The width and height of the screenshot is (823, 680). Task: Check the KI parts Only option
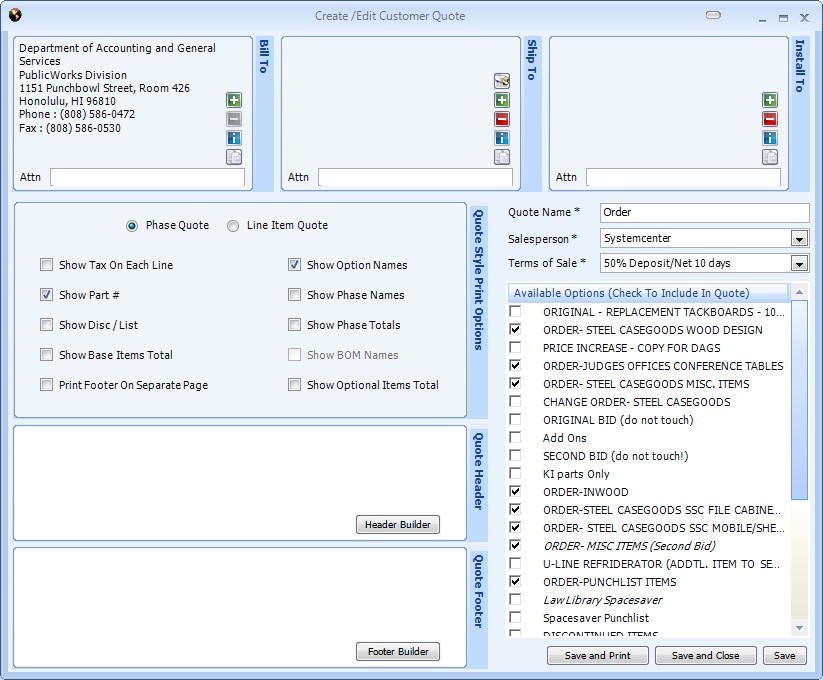[515, 474]
